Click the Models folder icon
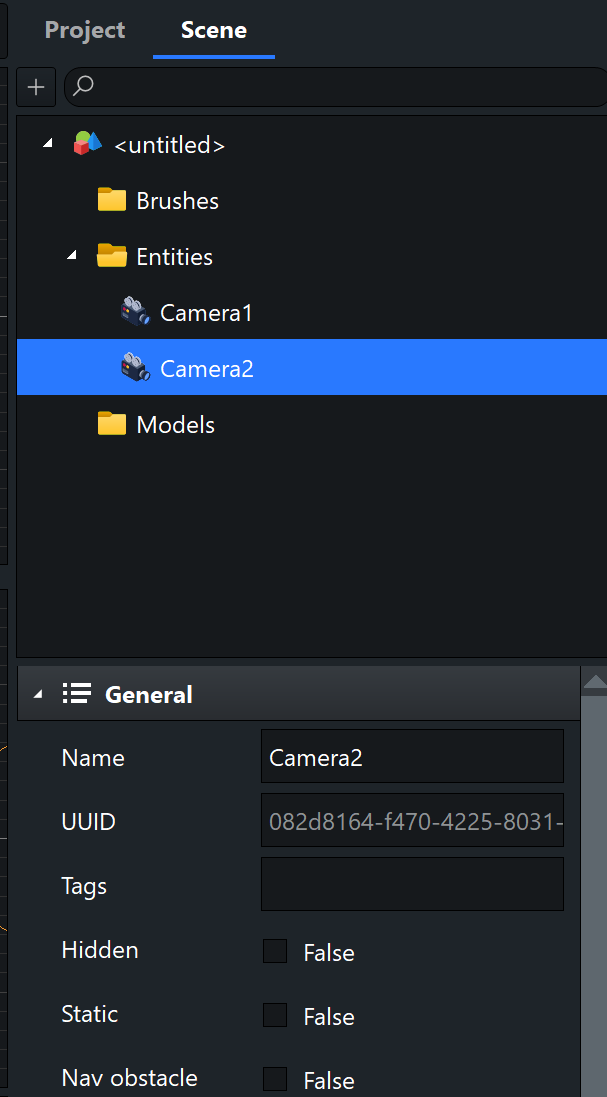Viewport: 607px width, 1097px height. click(x=112, y=424)
